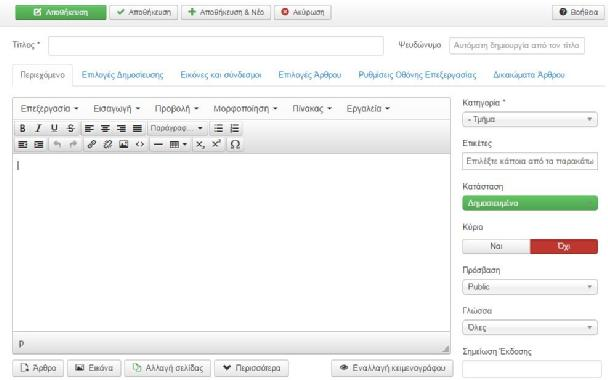Switch to the Δικαιώματα Άρθρου tab
The height and width of the screenshot is (380, 608).
pos(529,75)
